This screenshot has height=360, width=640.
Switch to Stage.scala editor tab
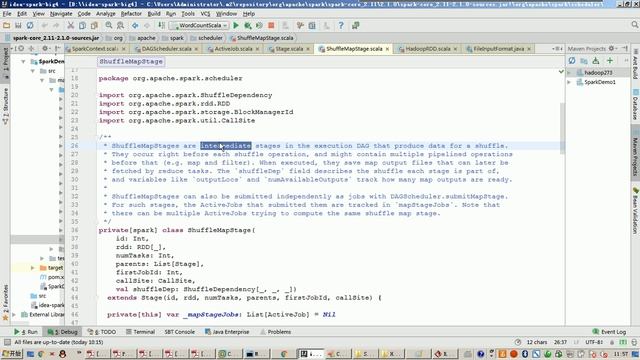(289, 49)
